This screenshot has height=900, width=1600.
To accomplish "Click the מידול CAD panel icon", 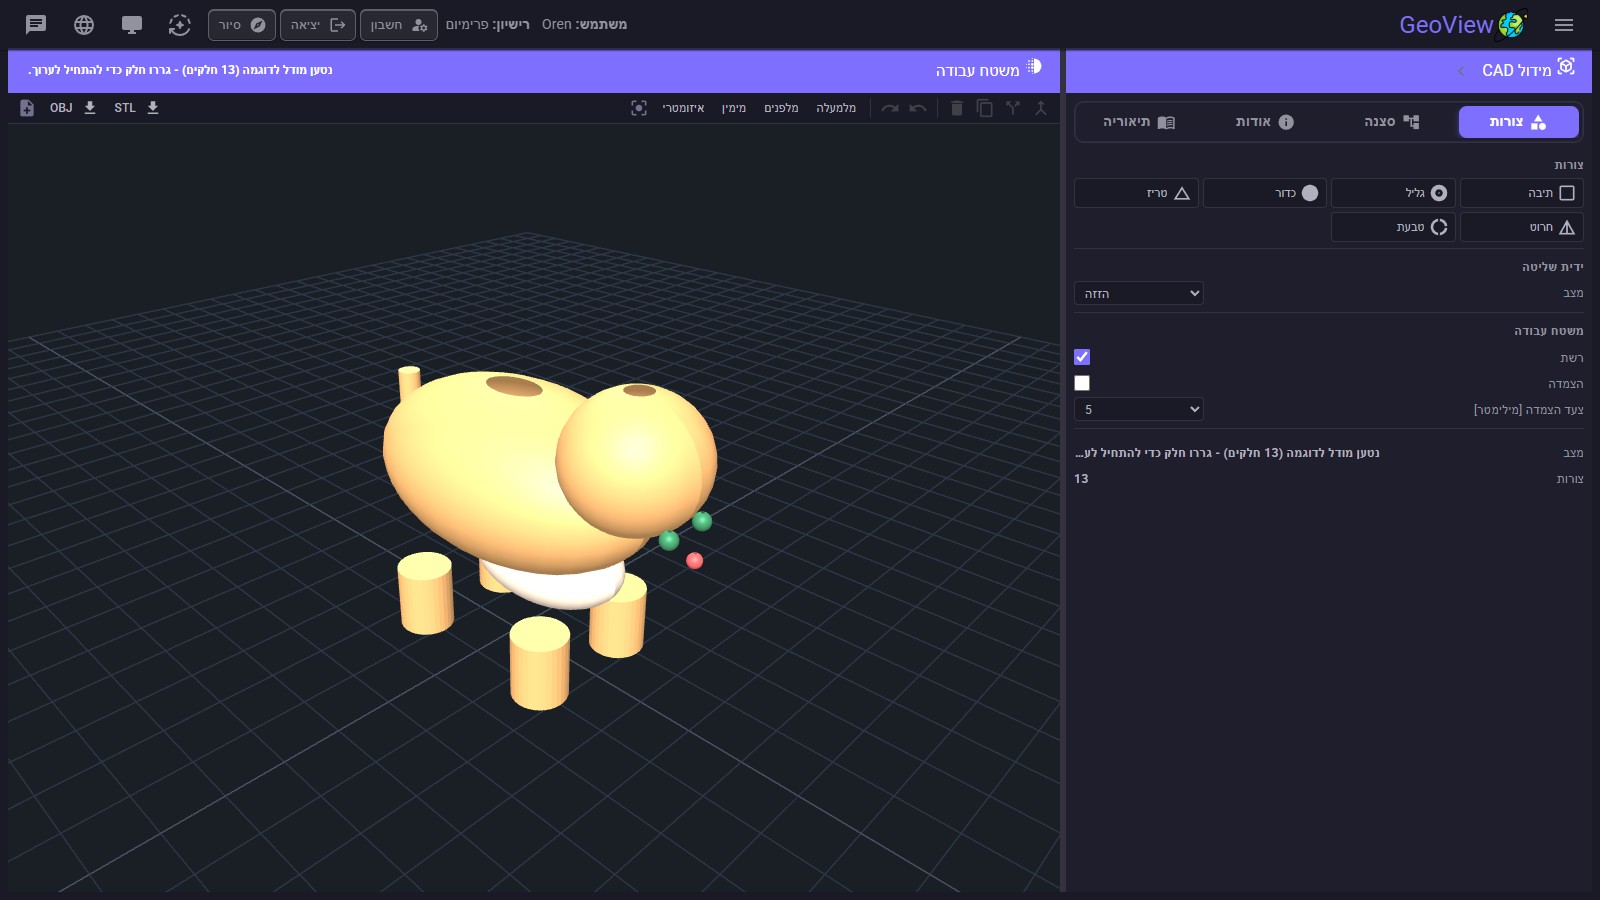I will (1566, 66).
